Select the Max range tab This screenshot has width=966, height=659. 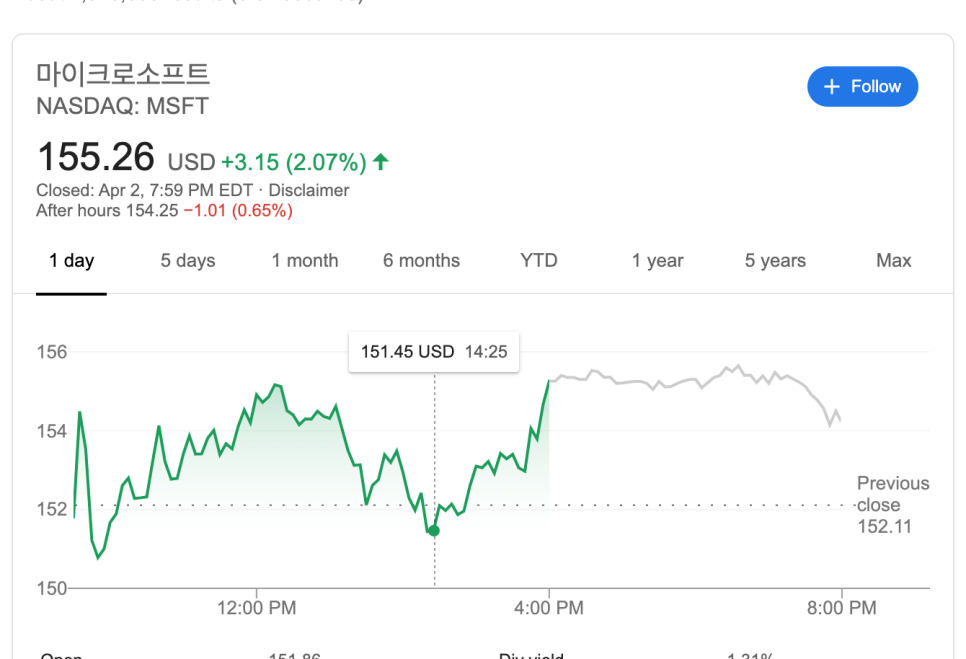coord(893,261)
